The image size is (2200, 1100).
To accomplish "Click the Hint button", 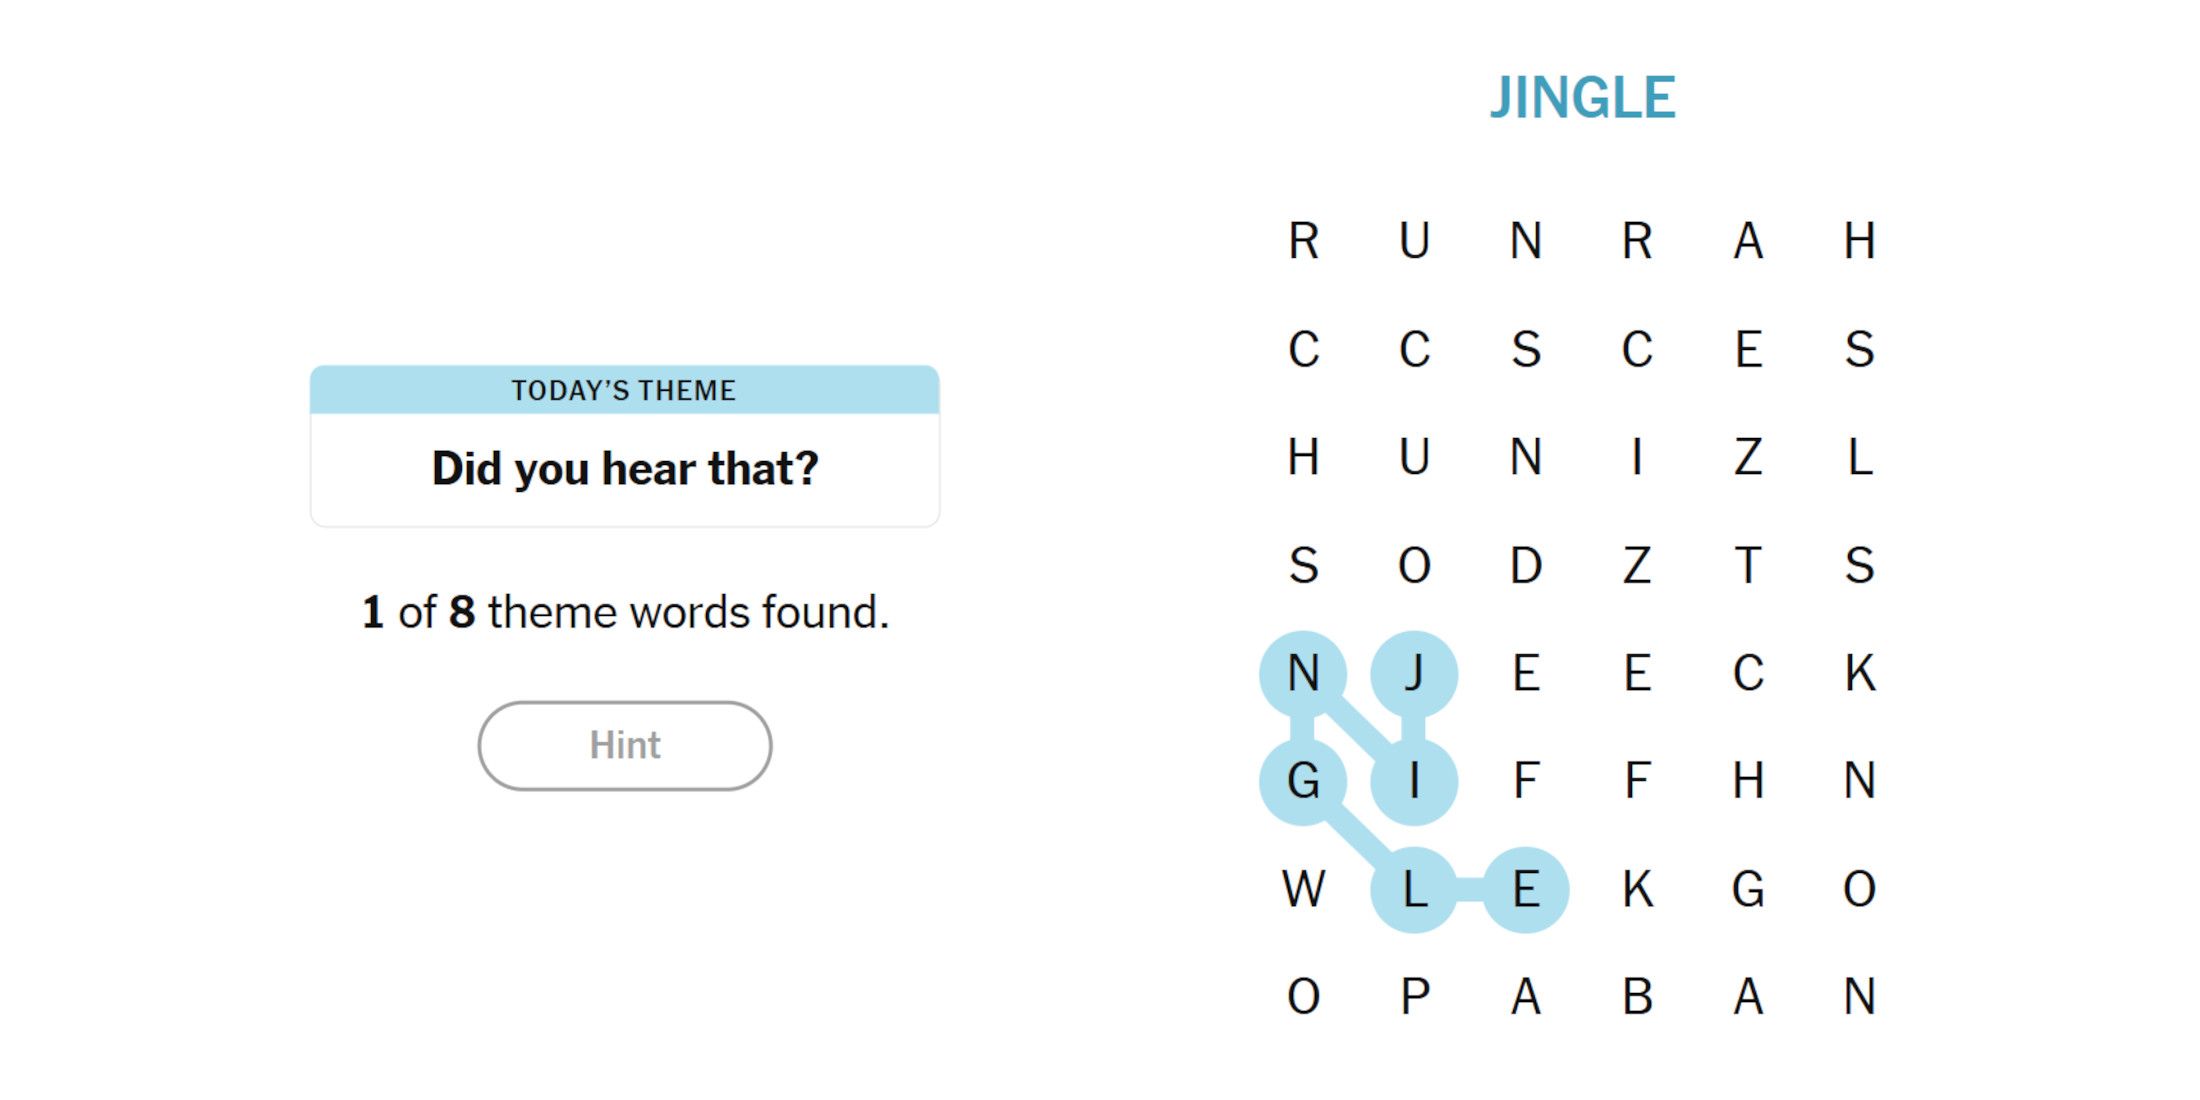I will click(624, 745).
